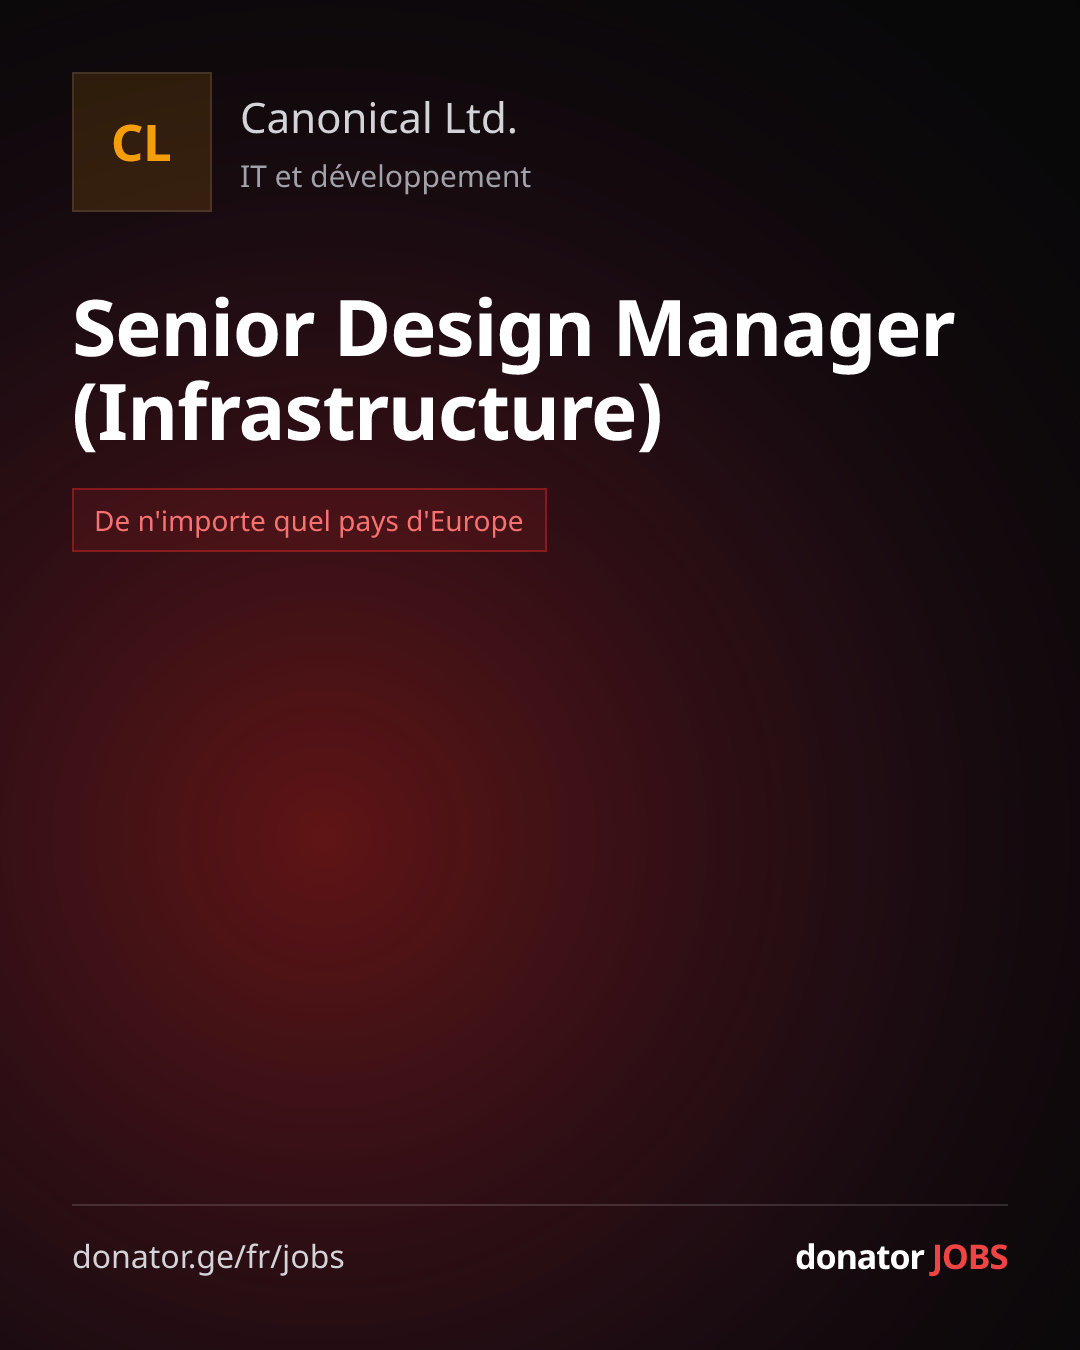
Task: Click the letter C in the CL logo
Action: [x=127, y=144]
